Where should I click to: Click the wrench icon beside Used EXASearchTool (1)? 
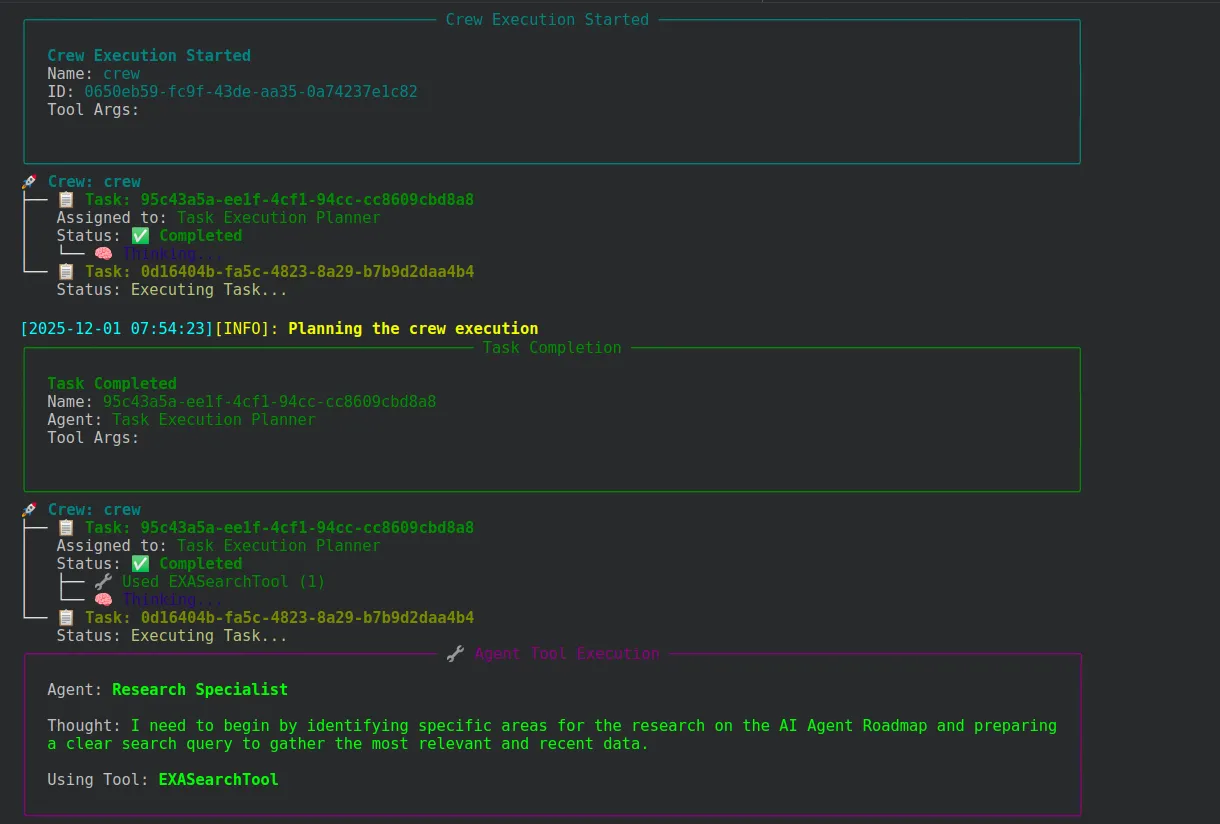103,582
